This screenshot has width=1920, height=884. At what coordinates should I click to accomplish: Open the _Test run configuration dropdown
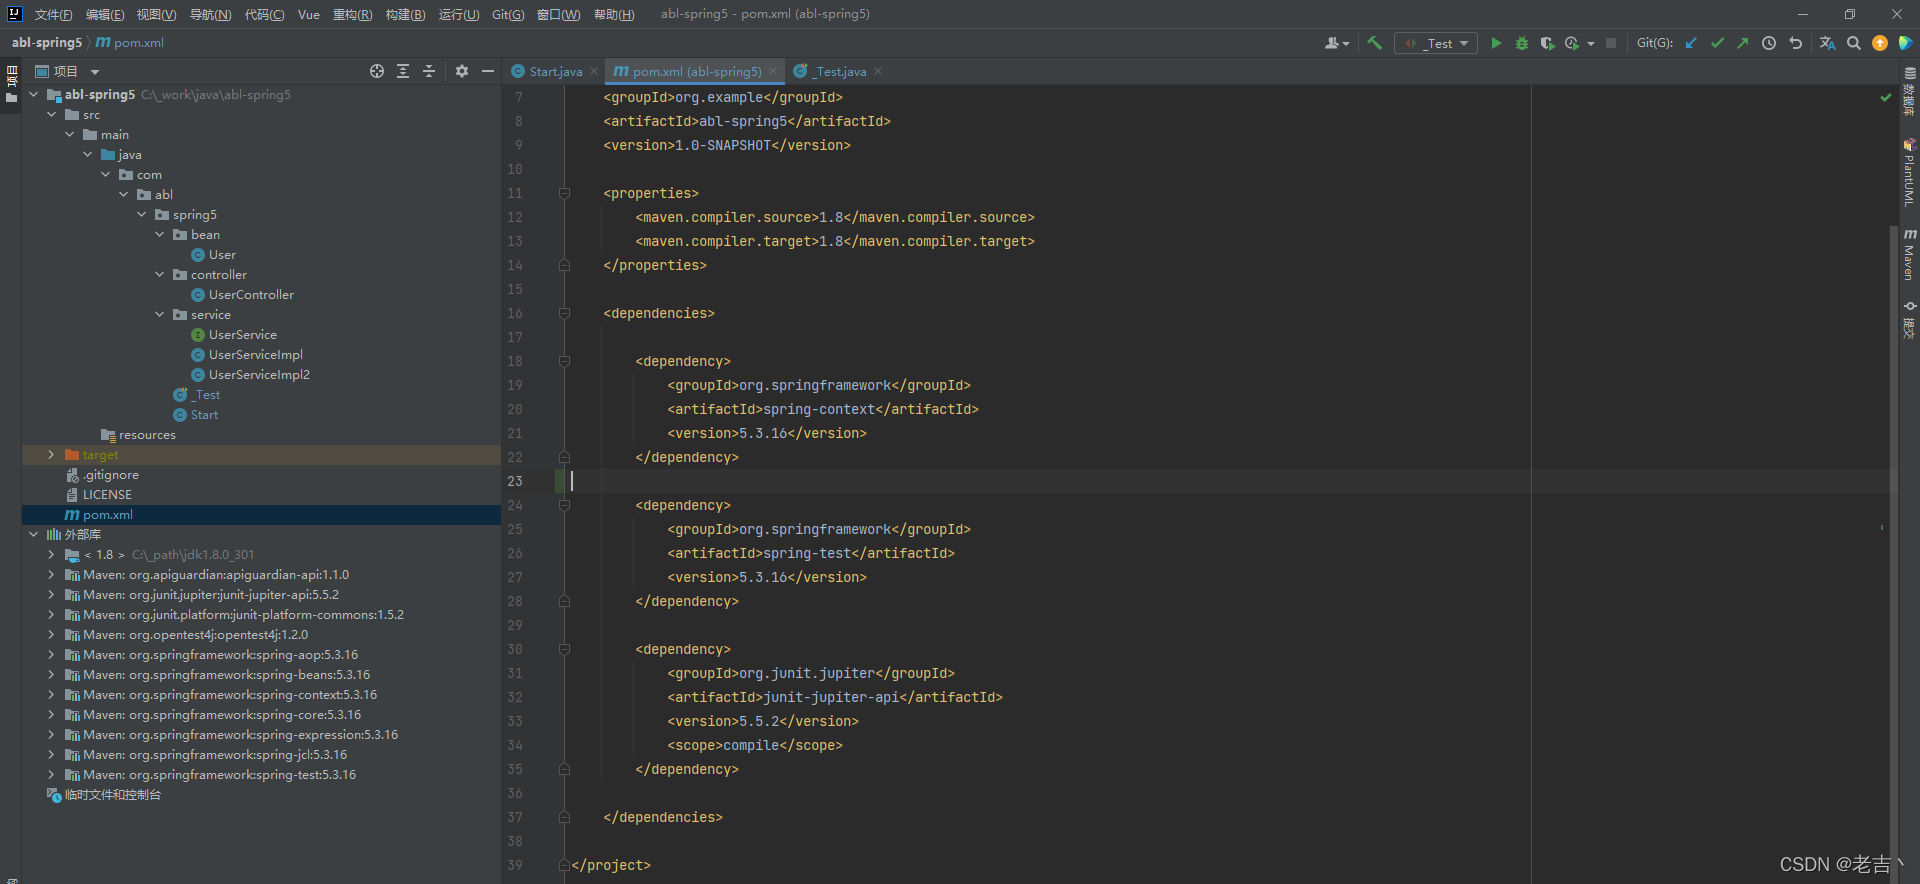pyautogui.click(x=1436, y=43)
